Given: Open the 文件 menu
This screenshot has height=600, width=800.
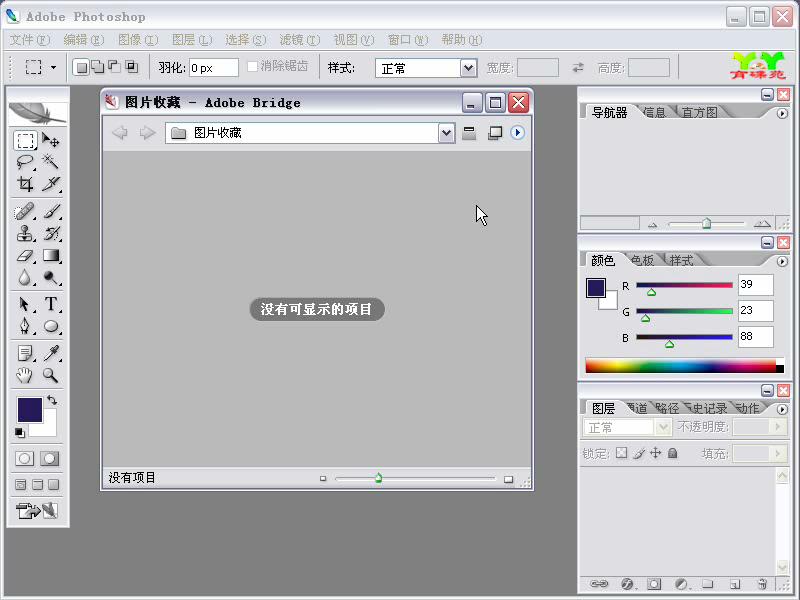Looking at the screenshot, I should (30, 40).
